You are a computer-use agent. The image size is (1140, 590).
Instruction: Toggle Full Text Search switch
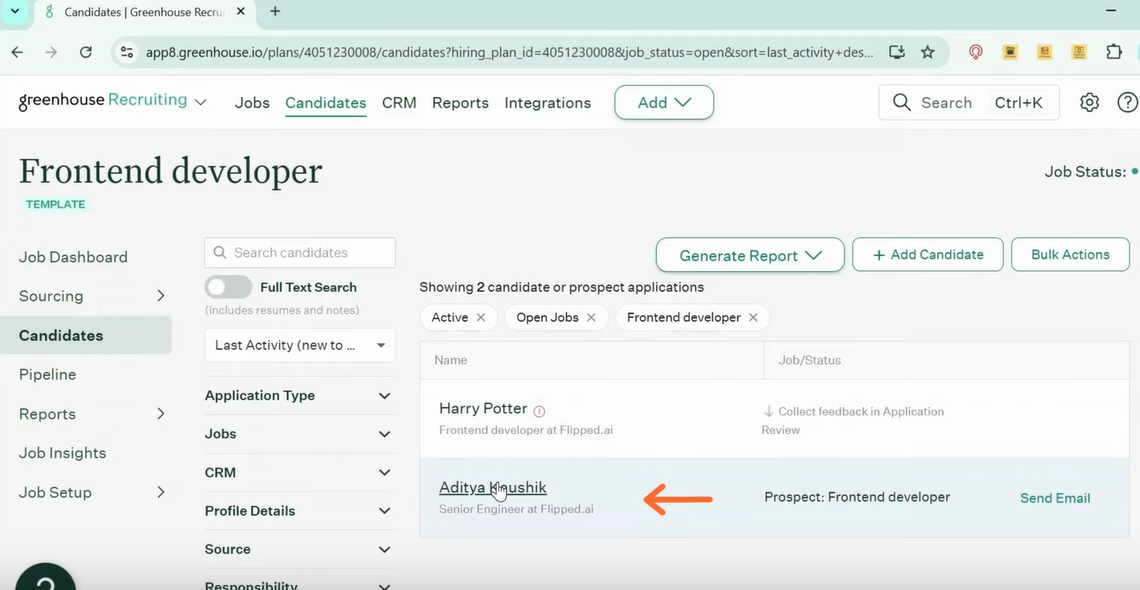pos(228,287)
